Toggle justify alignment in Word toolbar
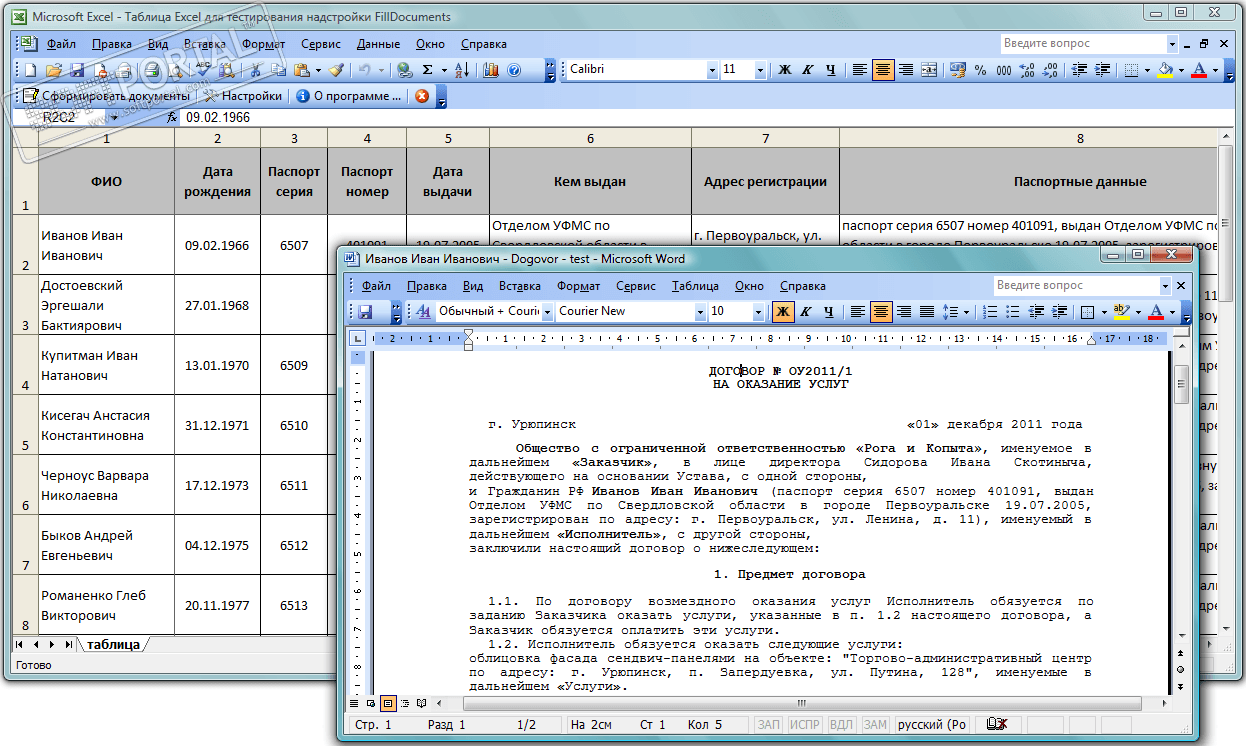The image size is (1246, 746). (x=927, y=312)
